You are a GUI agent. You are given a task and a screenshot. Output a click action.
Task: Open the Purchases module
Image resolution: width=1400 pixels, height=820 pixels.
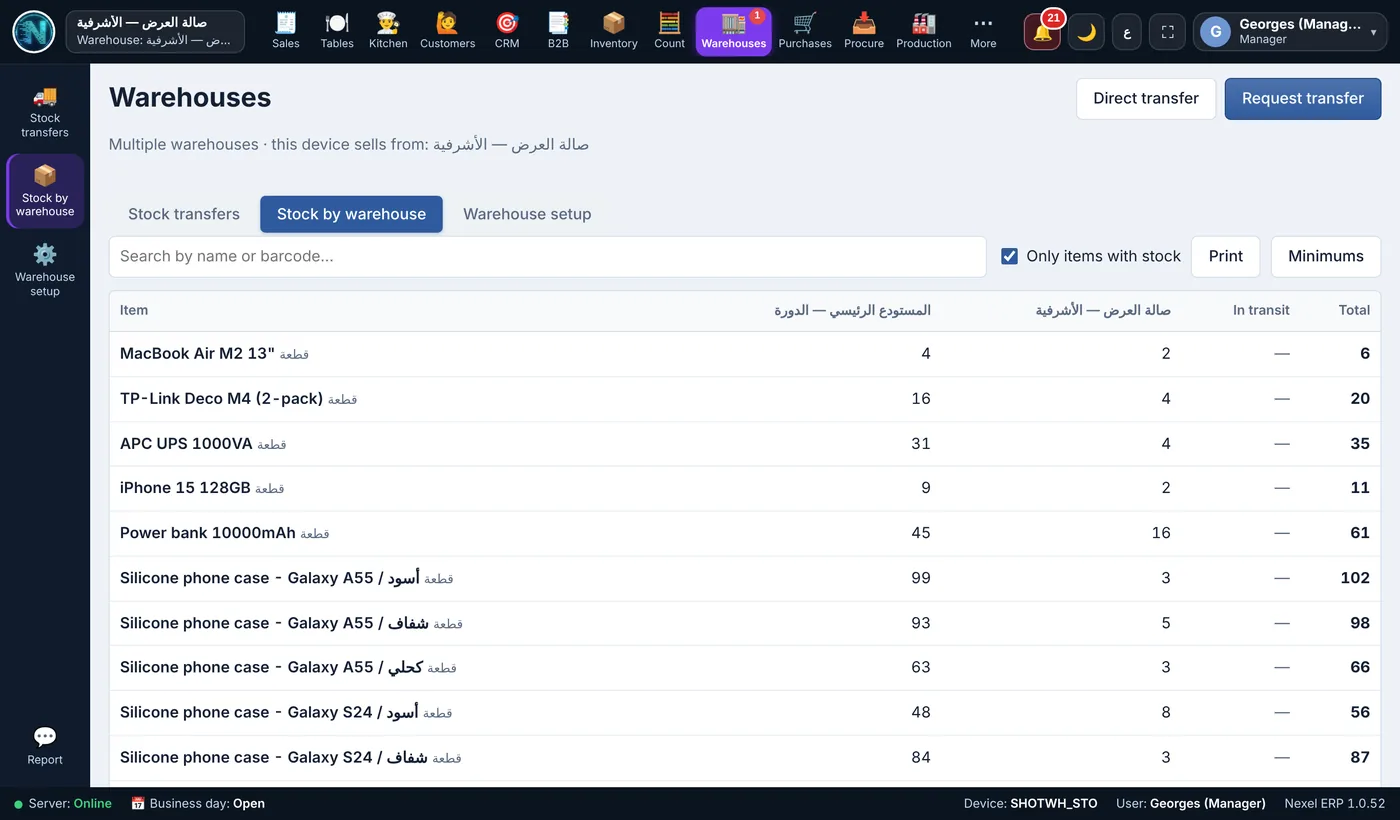pos(805,31)
